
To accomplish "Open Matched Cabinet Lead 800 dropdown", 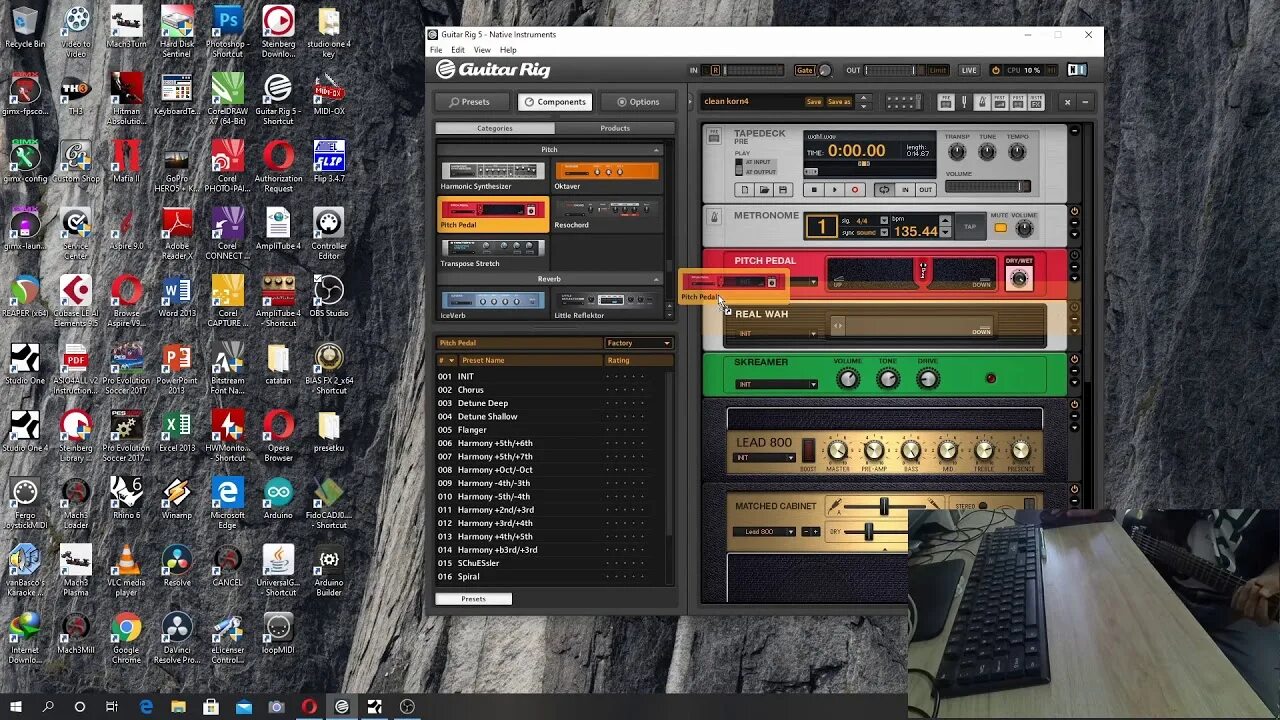I will click(765, 532).
